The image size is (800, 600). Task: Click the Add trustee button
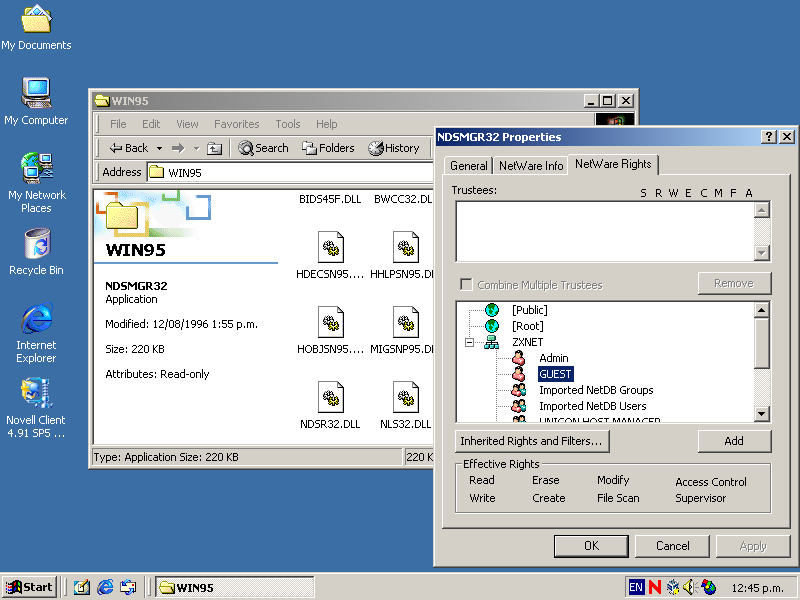point(734,441)
